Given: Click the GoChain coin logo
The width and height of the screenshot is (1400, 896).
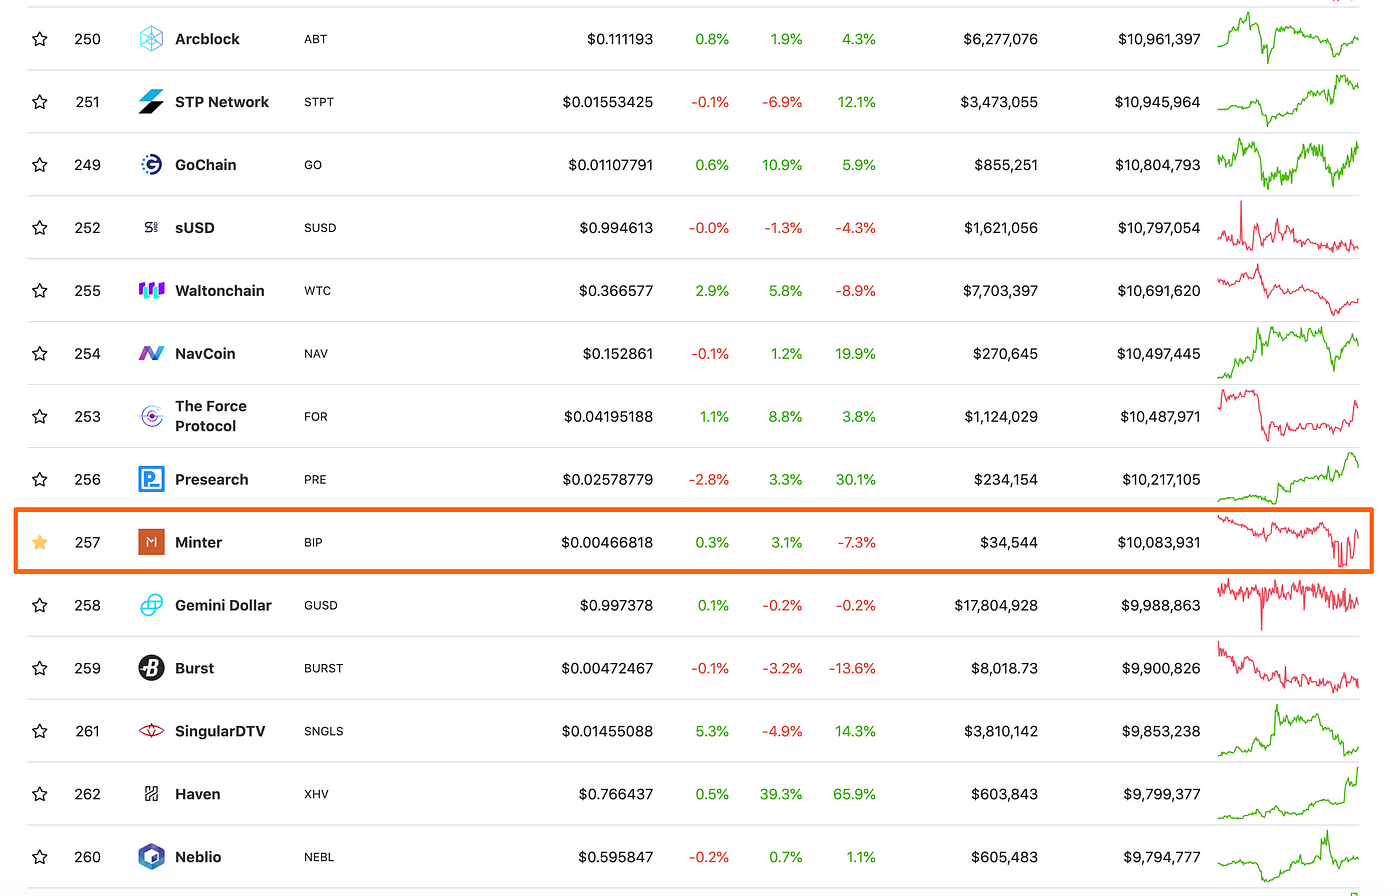Looking at the screenshot, I should pos(151,165).
